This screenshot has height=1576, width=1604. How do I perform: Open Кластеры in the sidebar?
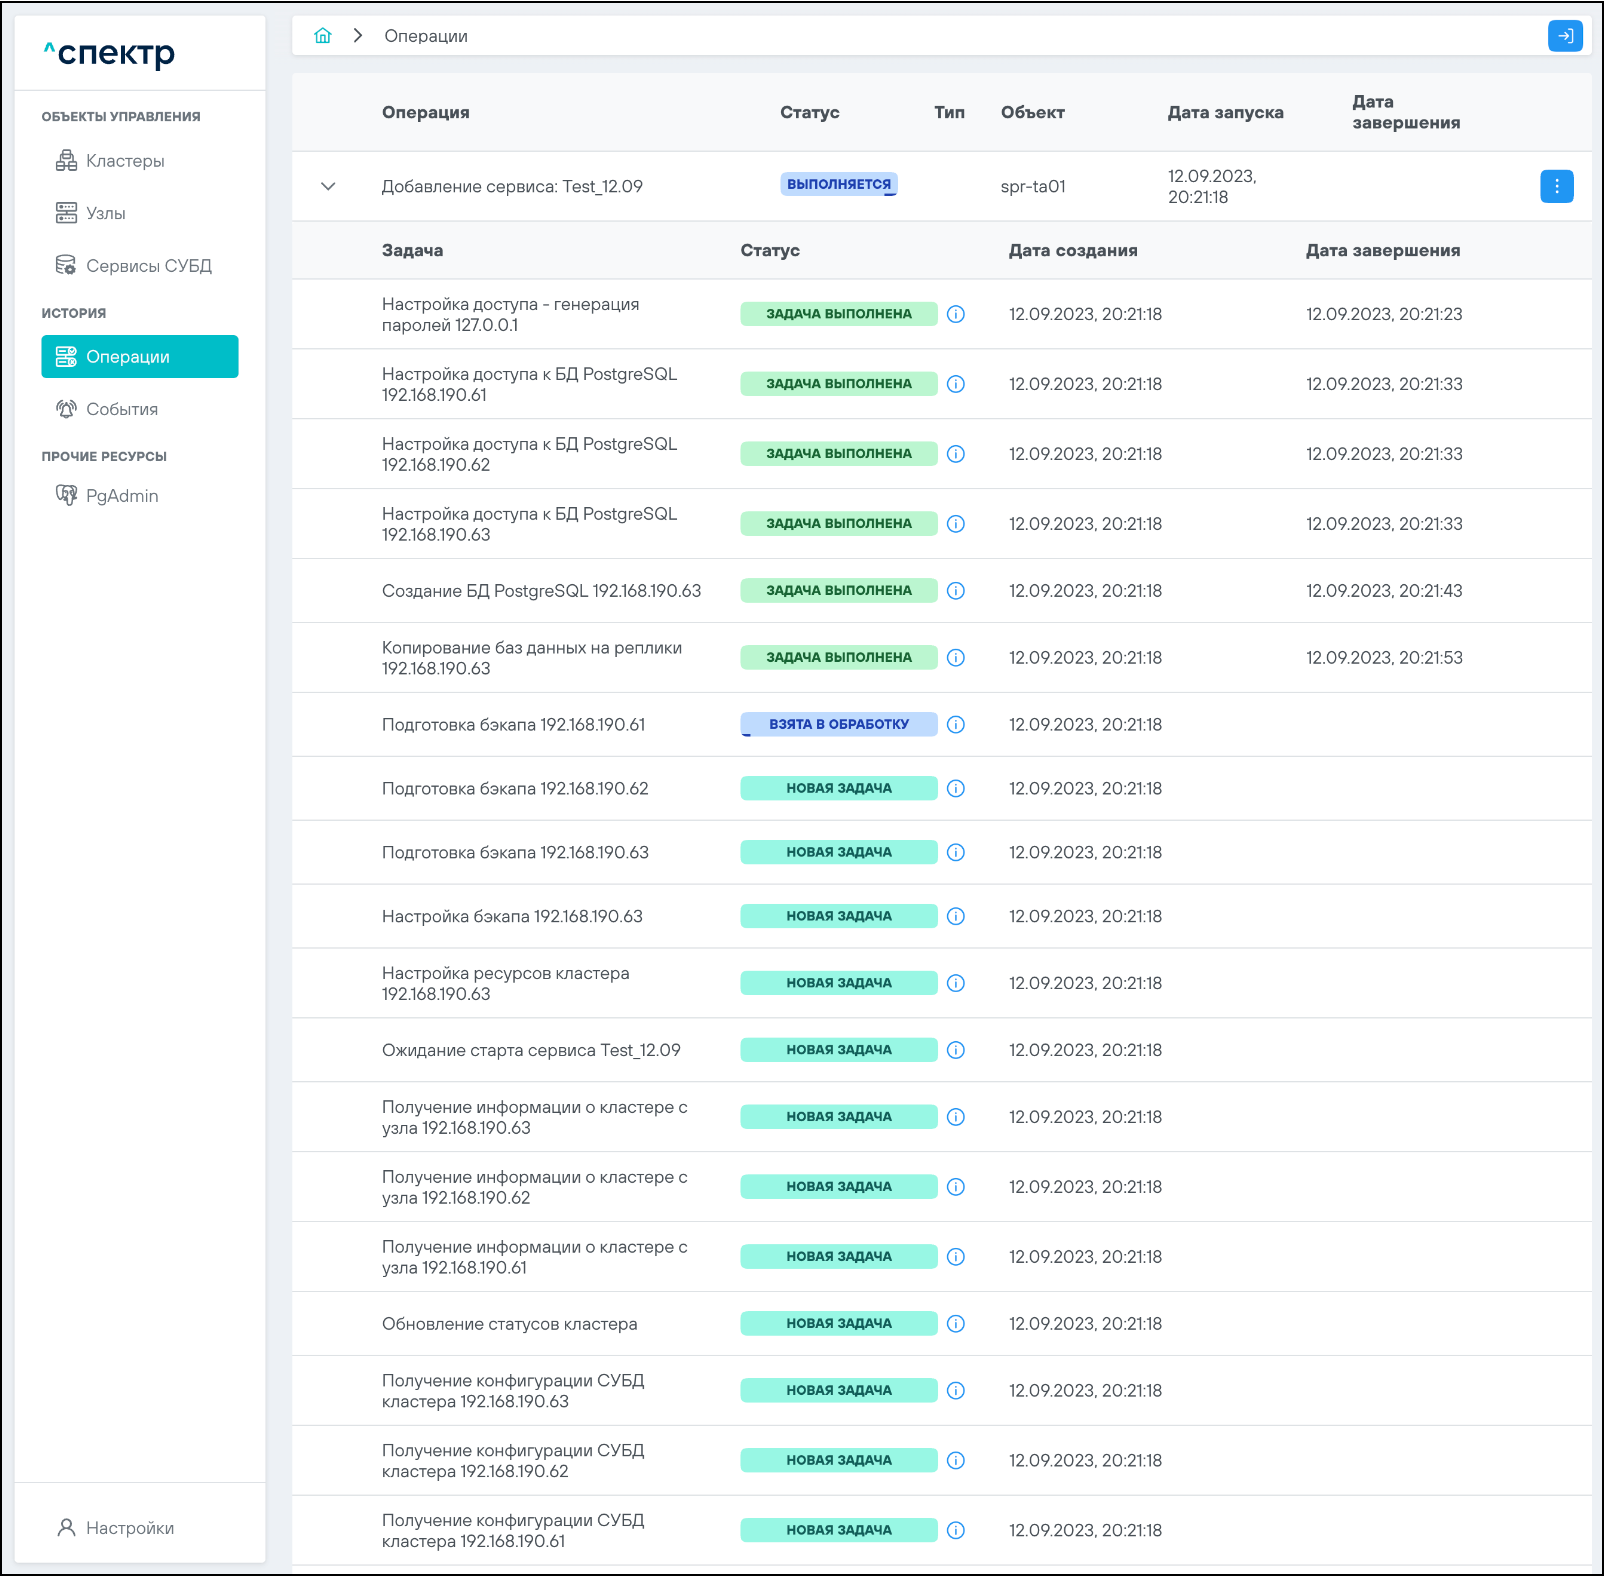(124, 161)
